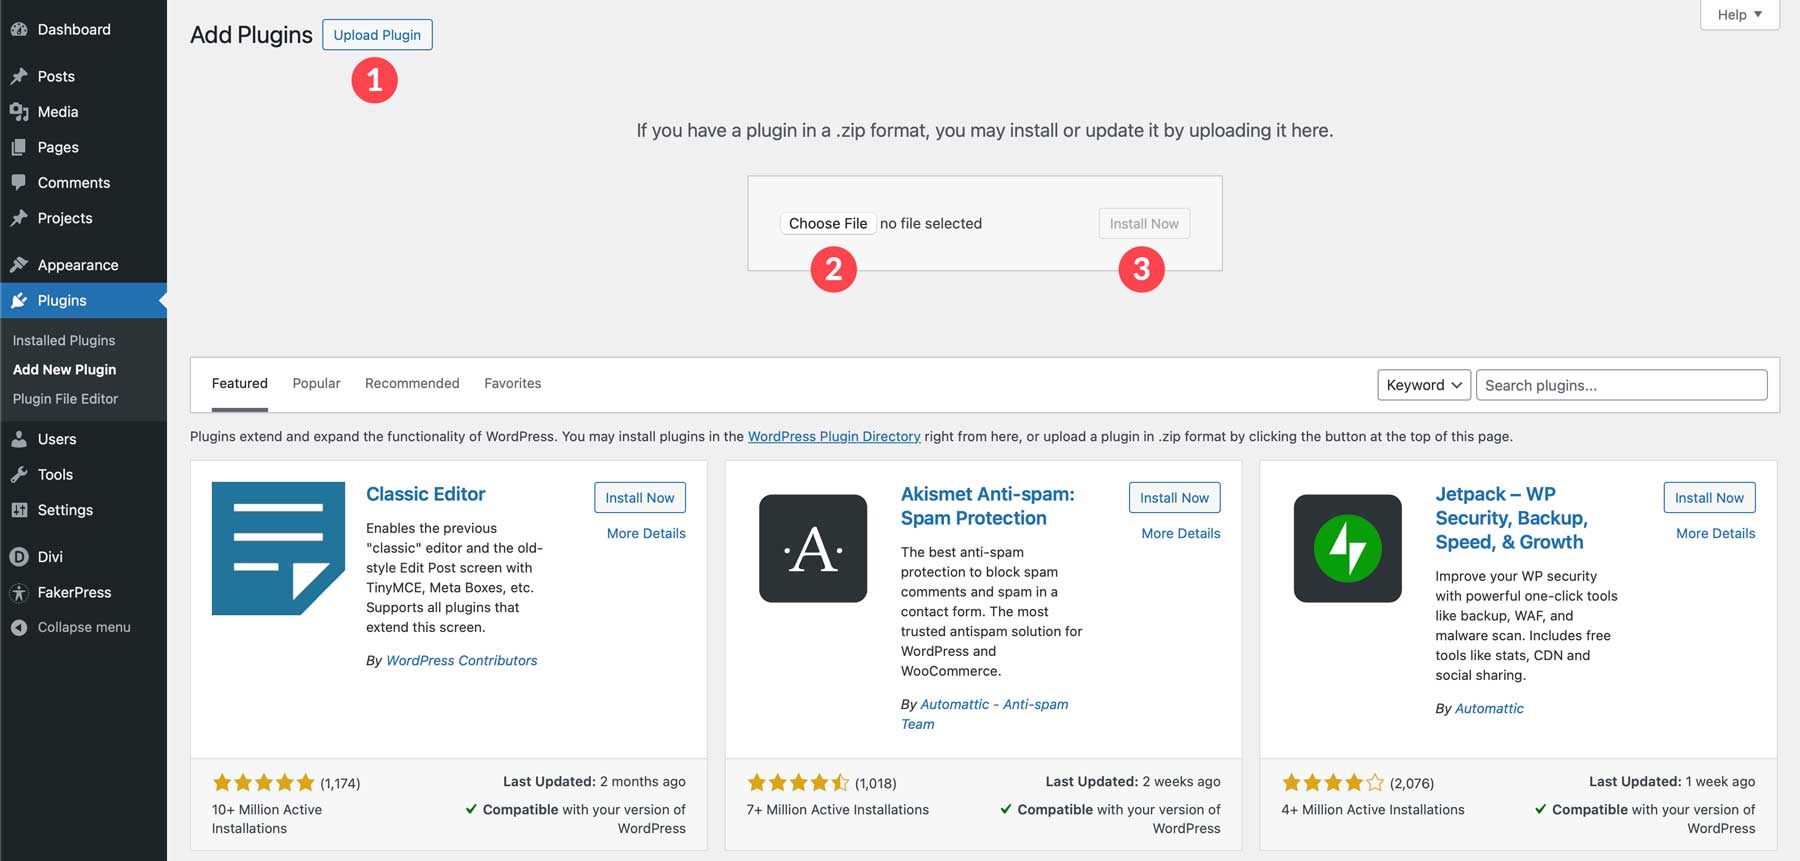Click the Akismet star rating
This screenshot has height=861, width=1800.
pyautogui.click(x=798, y=783)
